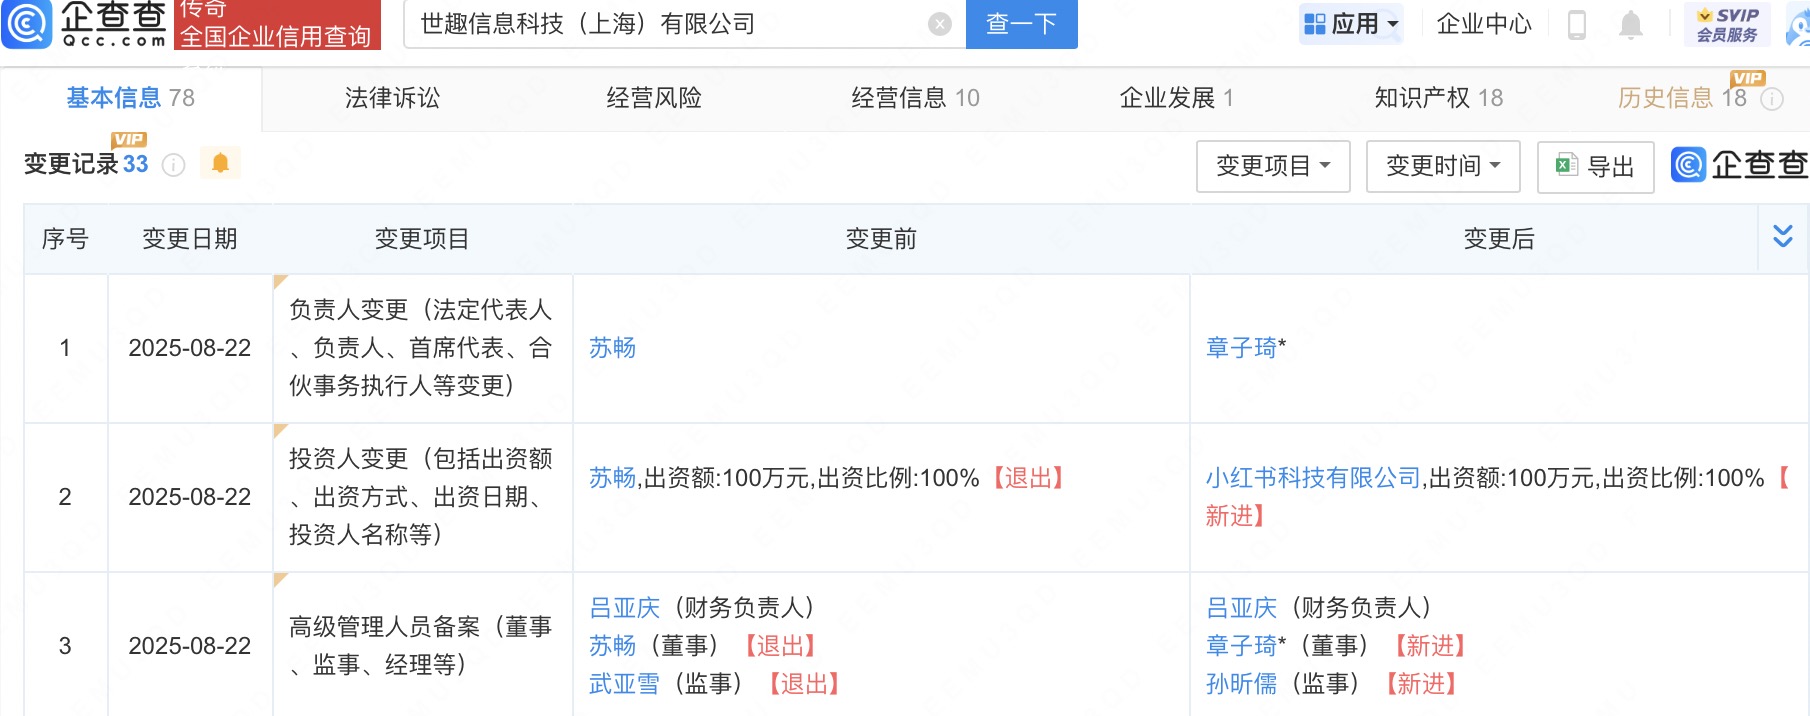
Task: Click the 查一下 search button
Action: (x=1022, y=24)
